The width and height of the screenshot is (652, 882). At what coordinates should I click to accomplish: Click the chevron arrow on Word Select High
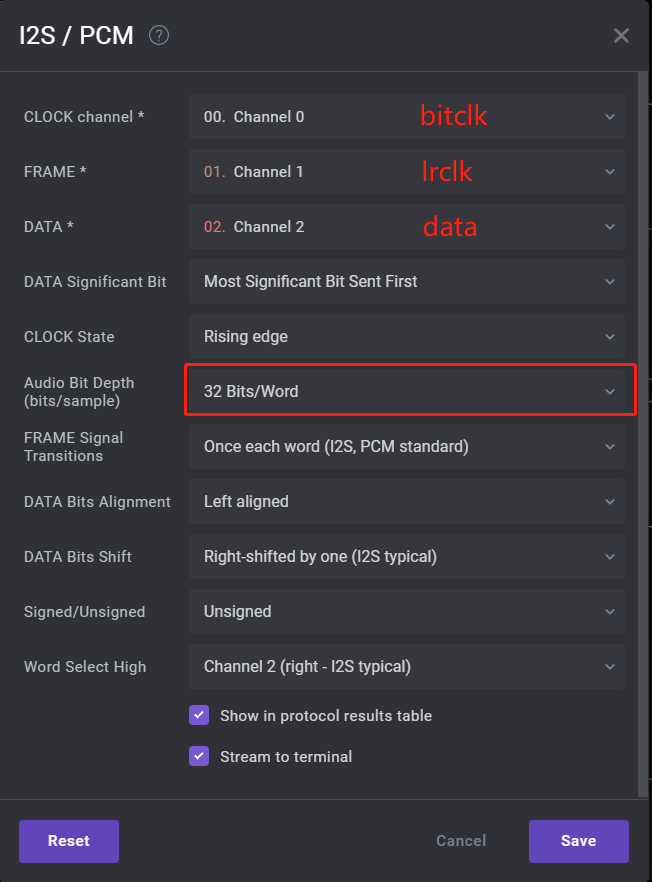coord(610,667)
